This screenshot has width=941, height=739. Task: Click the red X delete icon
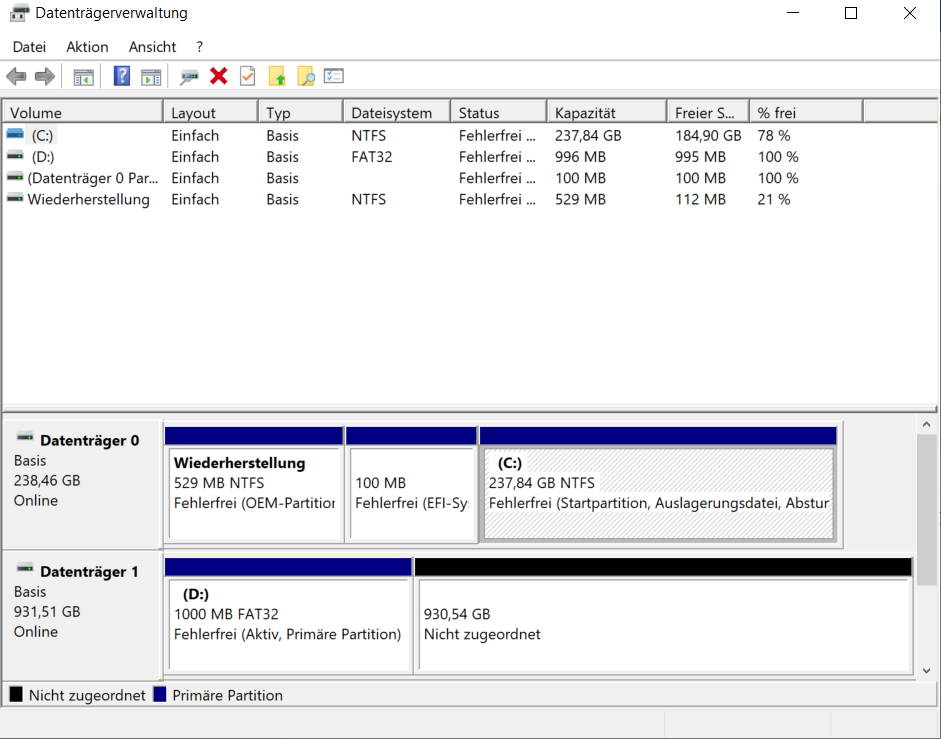[x=218, y=76]
